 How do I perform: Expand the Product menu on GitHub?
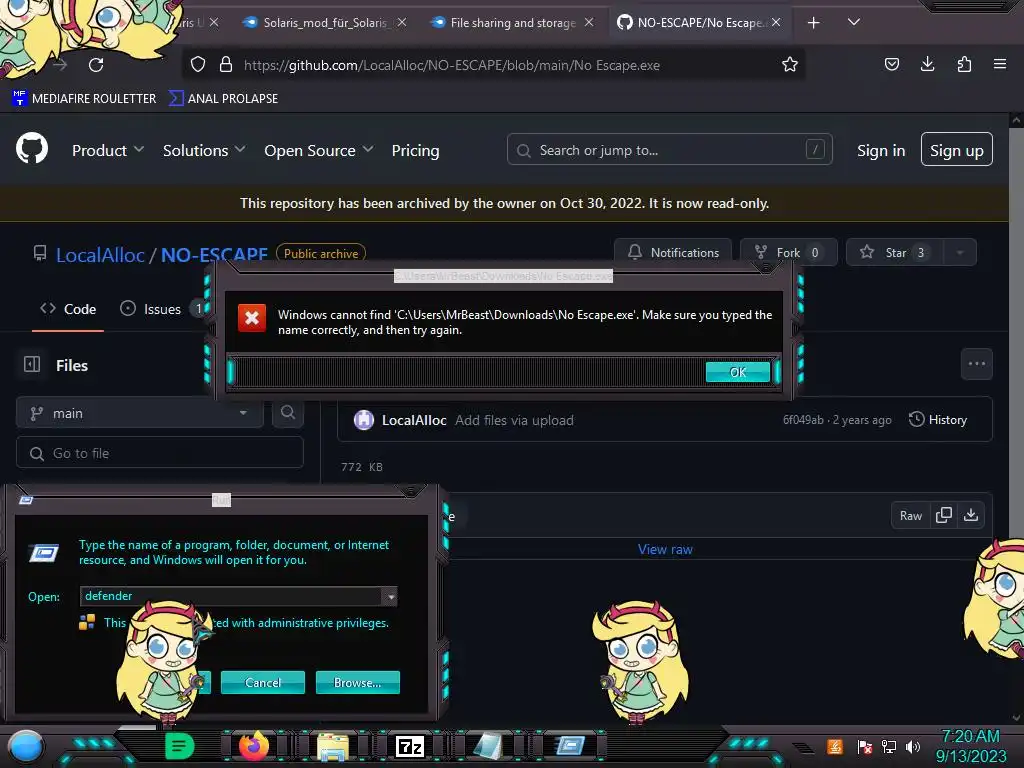[x=108, y=150]
